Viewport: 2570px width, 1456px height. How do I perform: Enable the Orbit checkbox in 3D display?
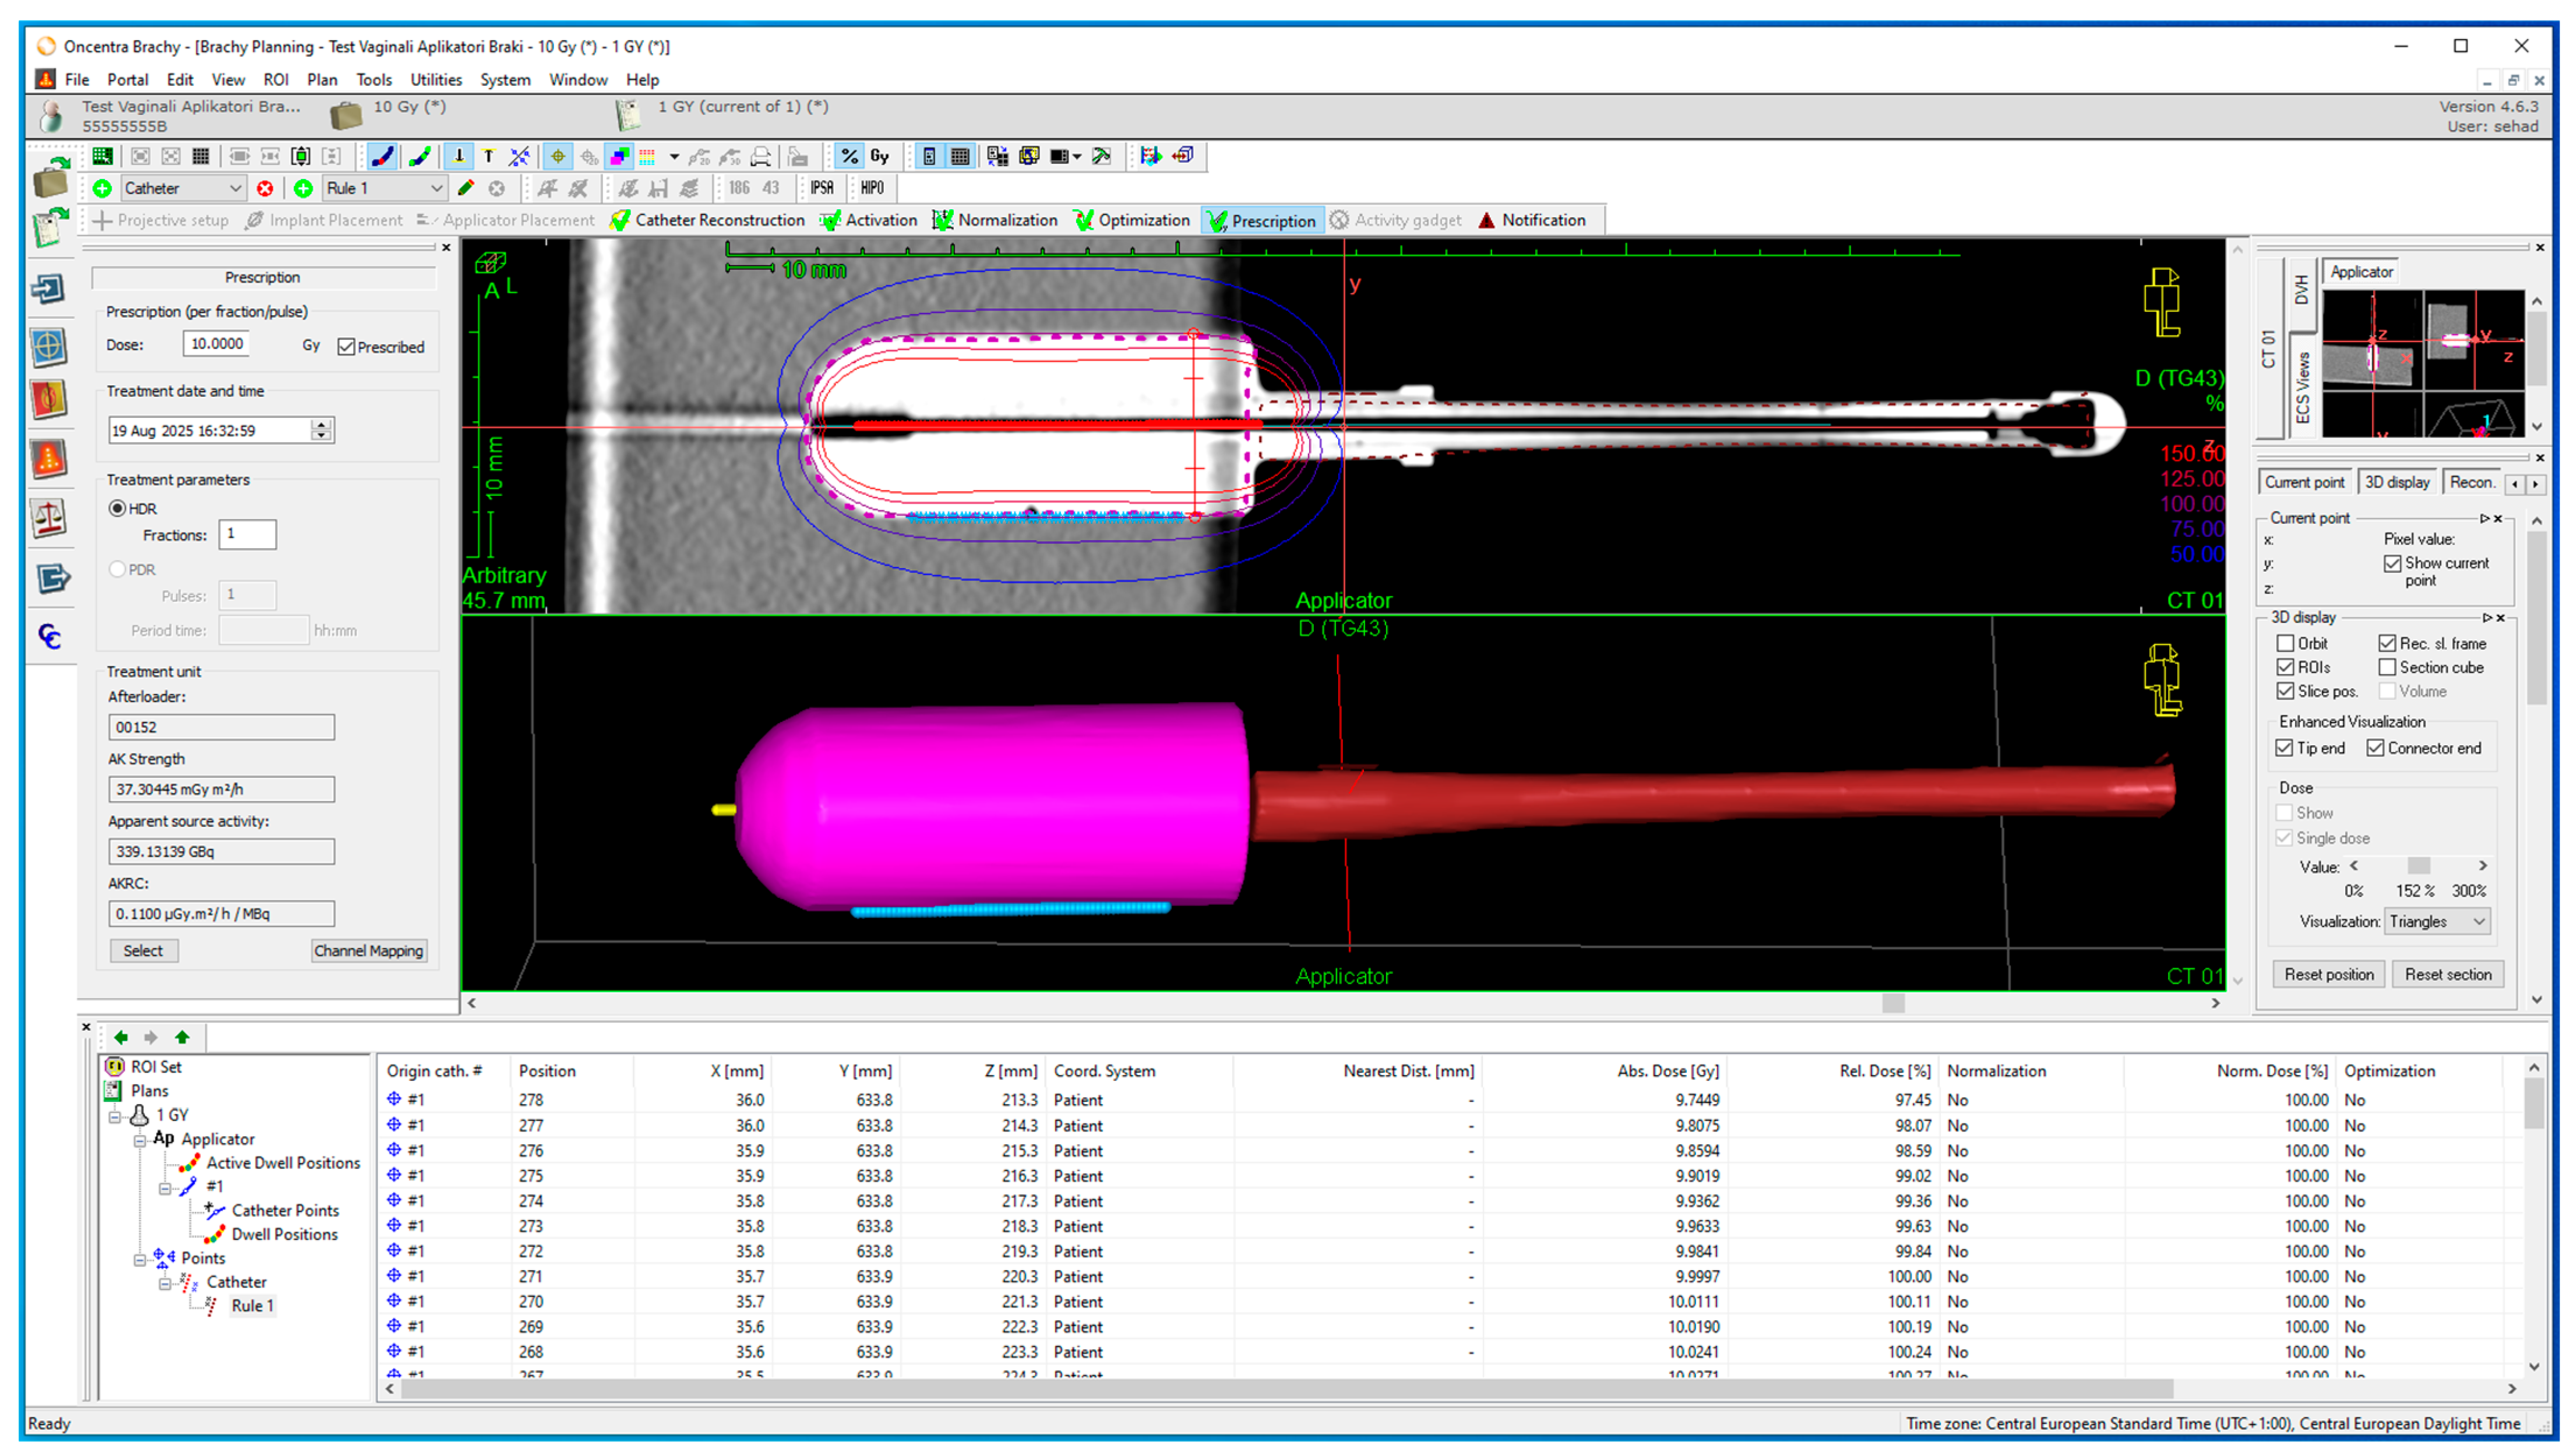point(2285,643)
